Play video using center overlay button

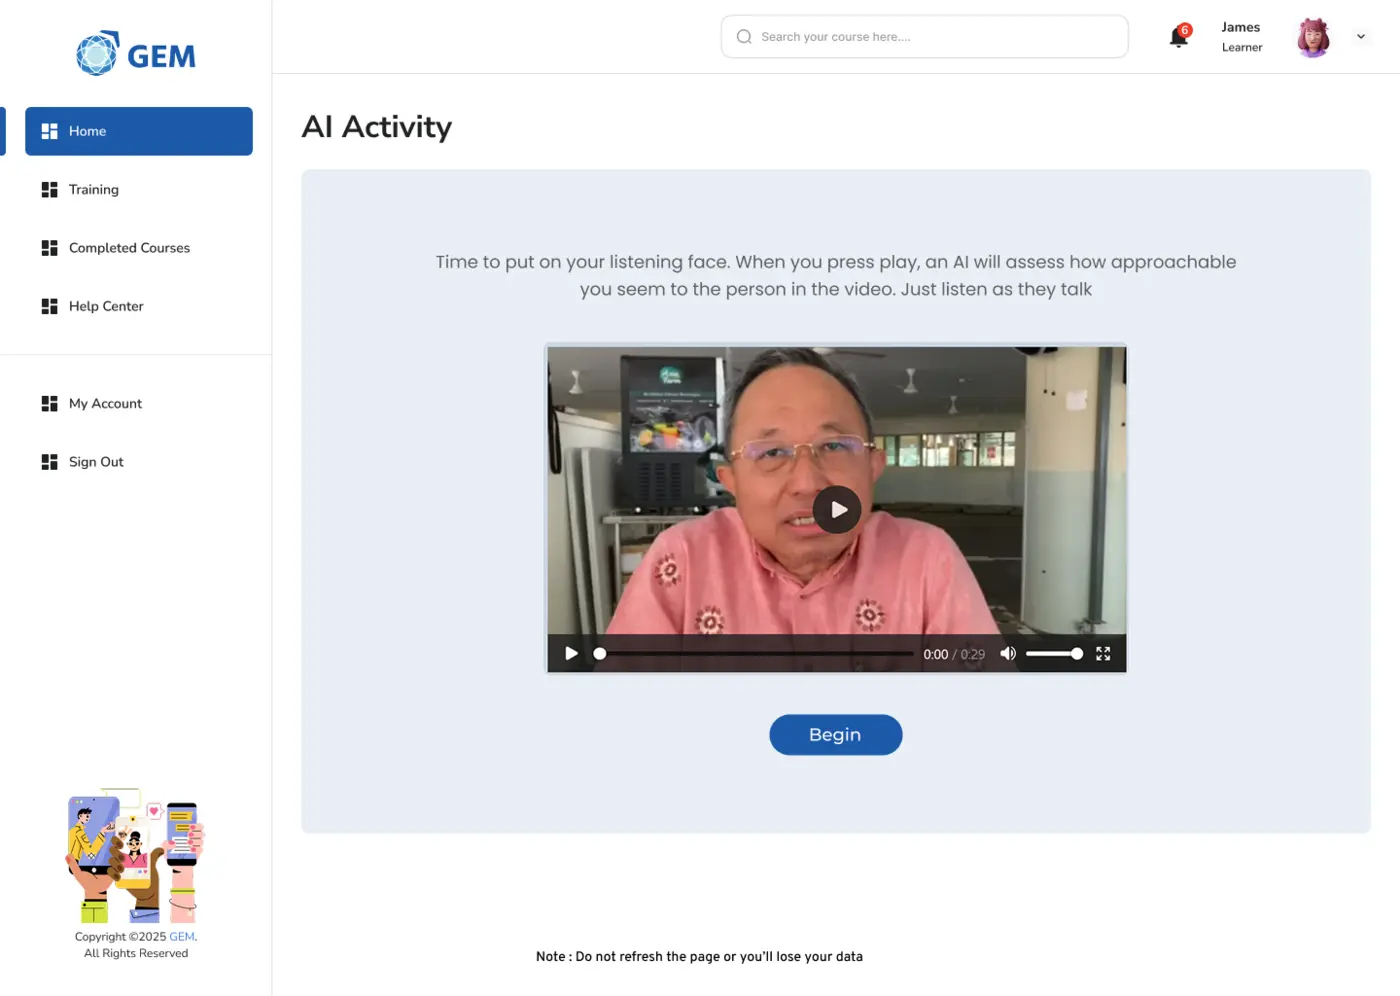837,510
